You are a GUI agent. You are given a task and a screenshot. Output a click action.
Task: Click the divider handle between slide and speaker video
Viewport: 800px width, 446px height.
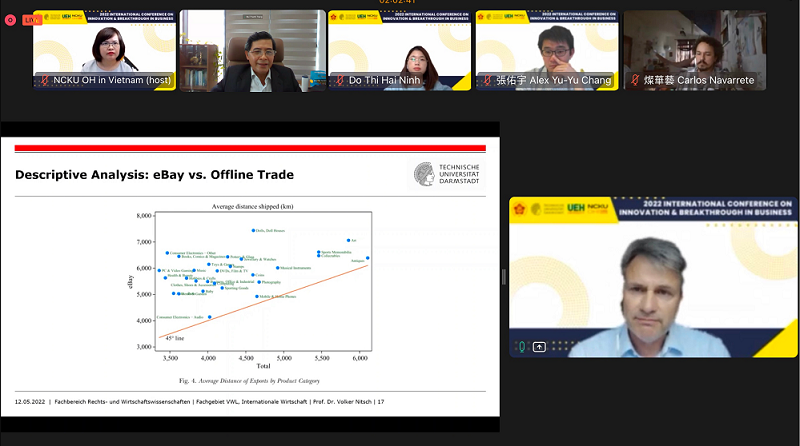(x=504, y=277)
